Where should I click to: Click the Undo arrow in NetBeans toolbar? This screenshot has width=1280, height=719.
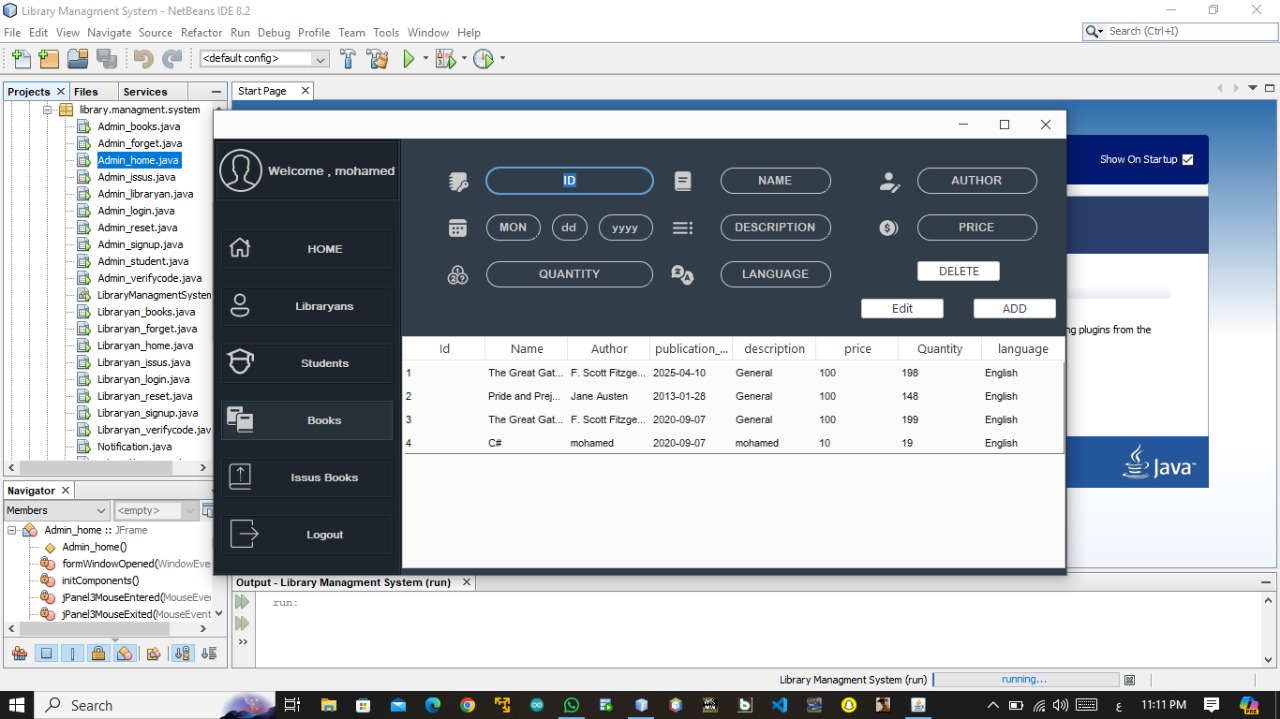coord(143,59)
